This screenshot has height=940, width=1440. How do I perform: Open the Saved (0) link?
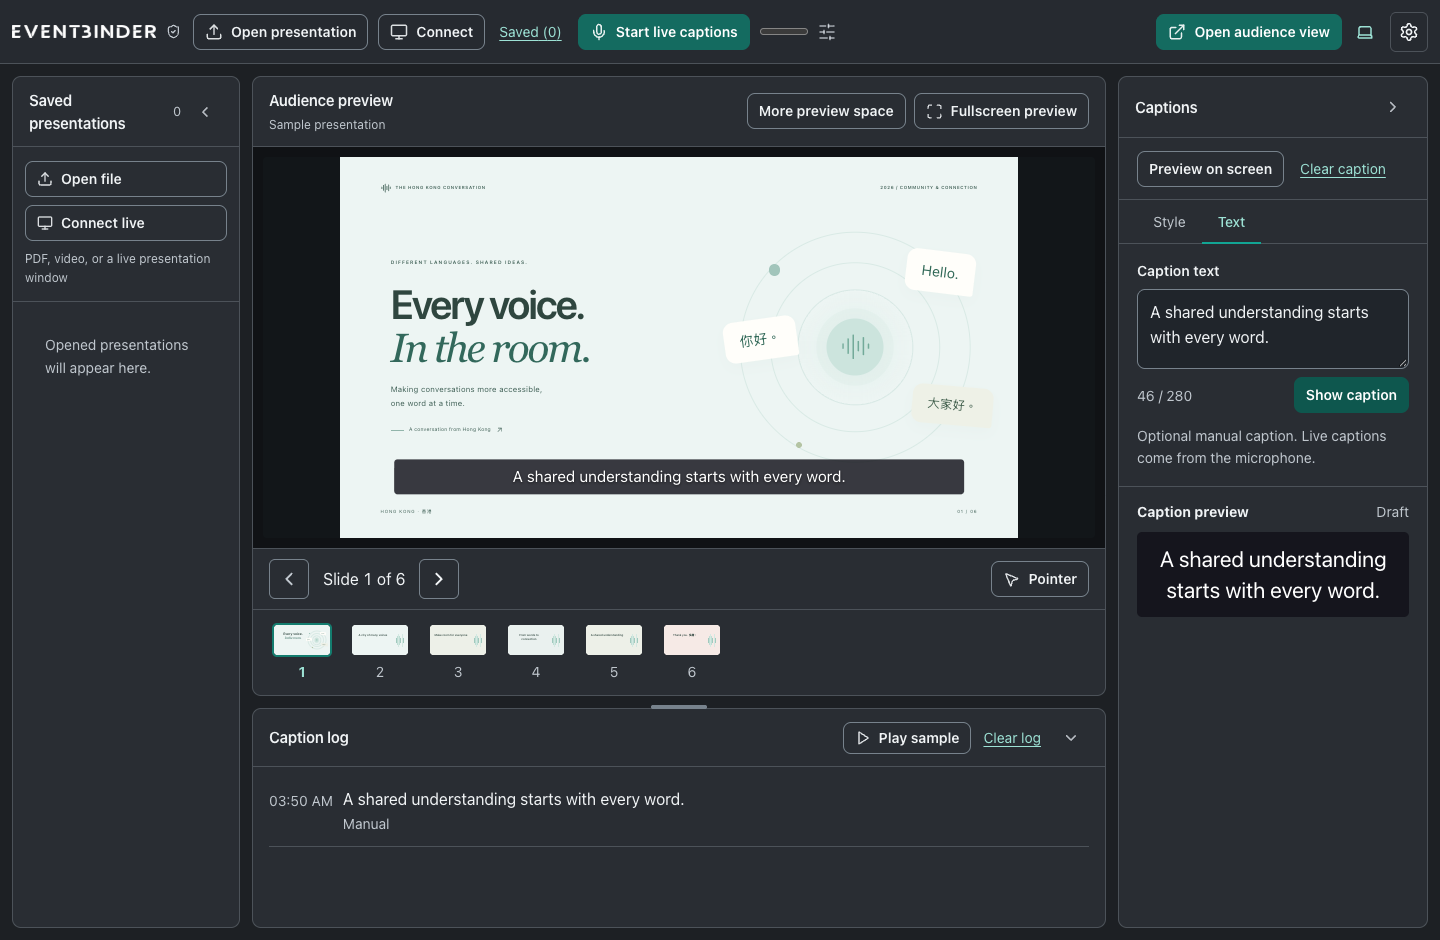tap(530, 32)
